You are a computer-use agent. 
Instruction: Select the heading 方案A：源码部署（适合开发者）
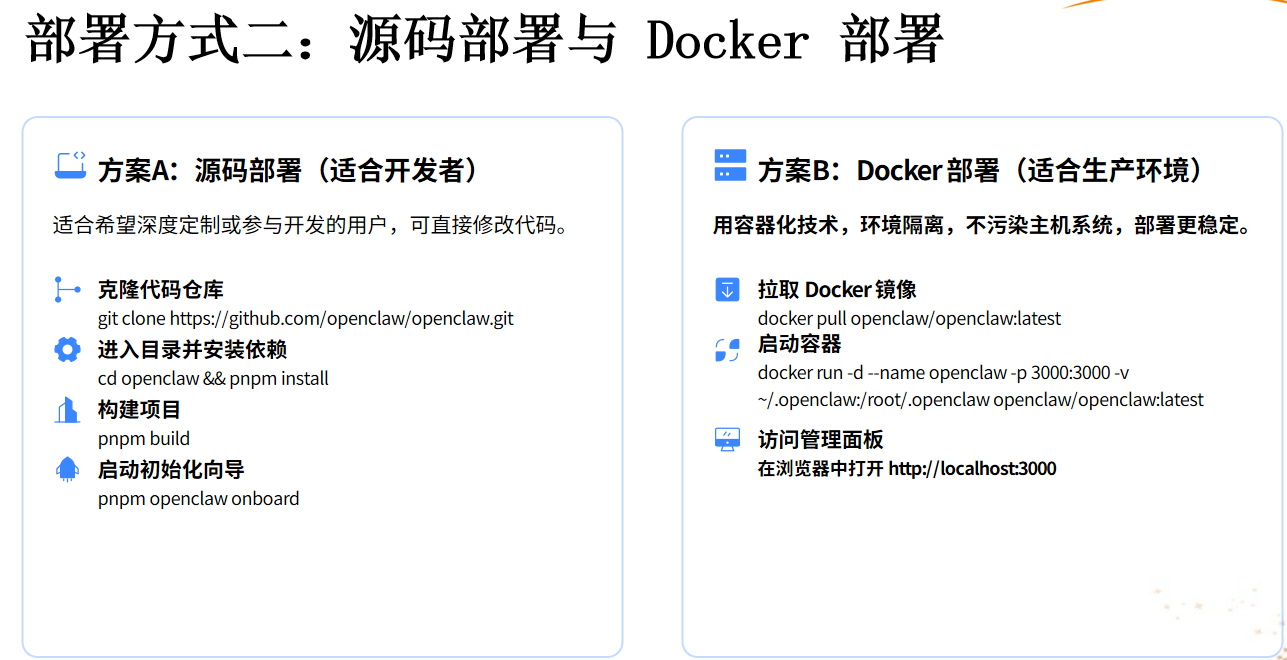(289, 170)
